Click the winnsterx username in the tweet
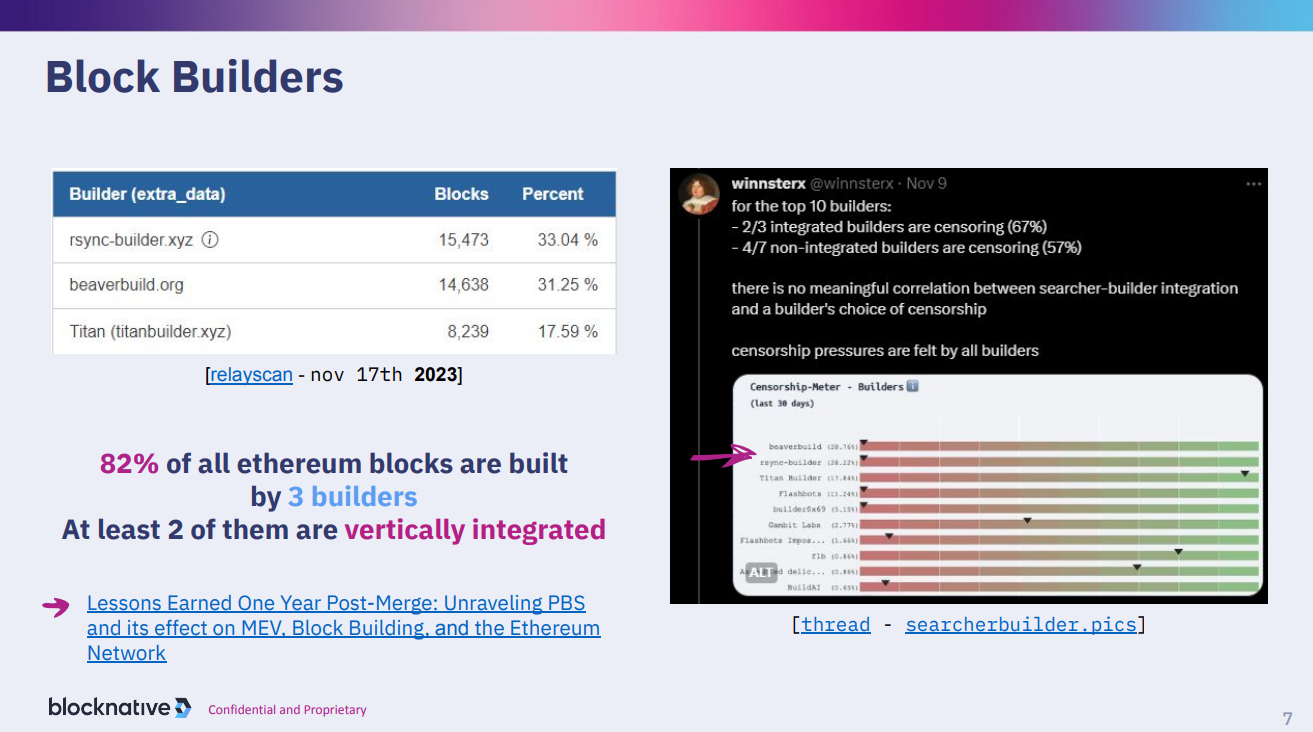This screenshot has width=1313, height=732. point(768,184)
